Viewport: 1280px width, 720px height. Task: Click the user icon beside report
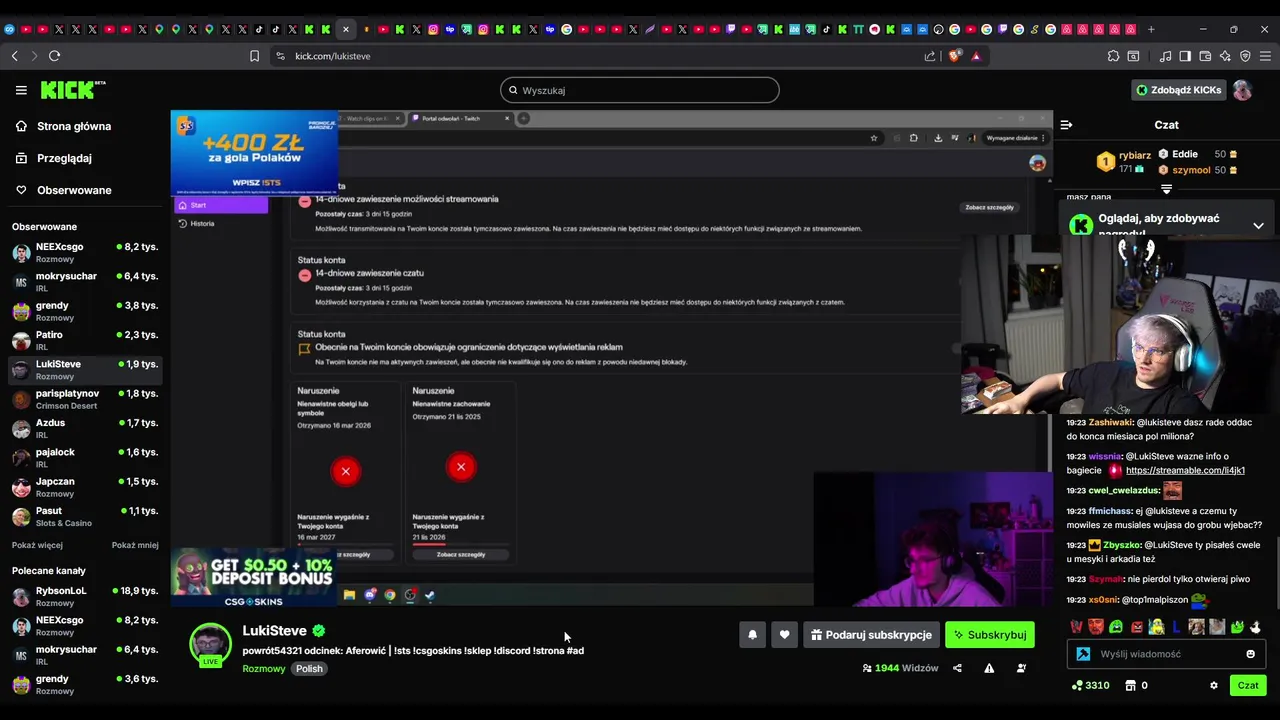click(1021, 668)
